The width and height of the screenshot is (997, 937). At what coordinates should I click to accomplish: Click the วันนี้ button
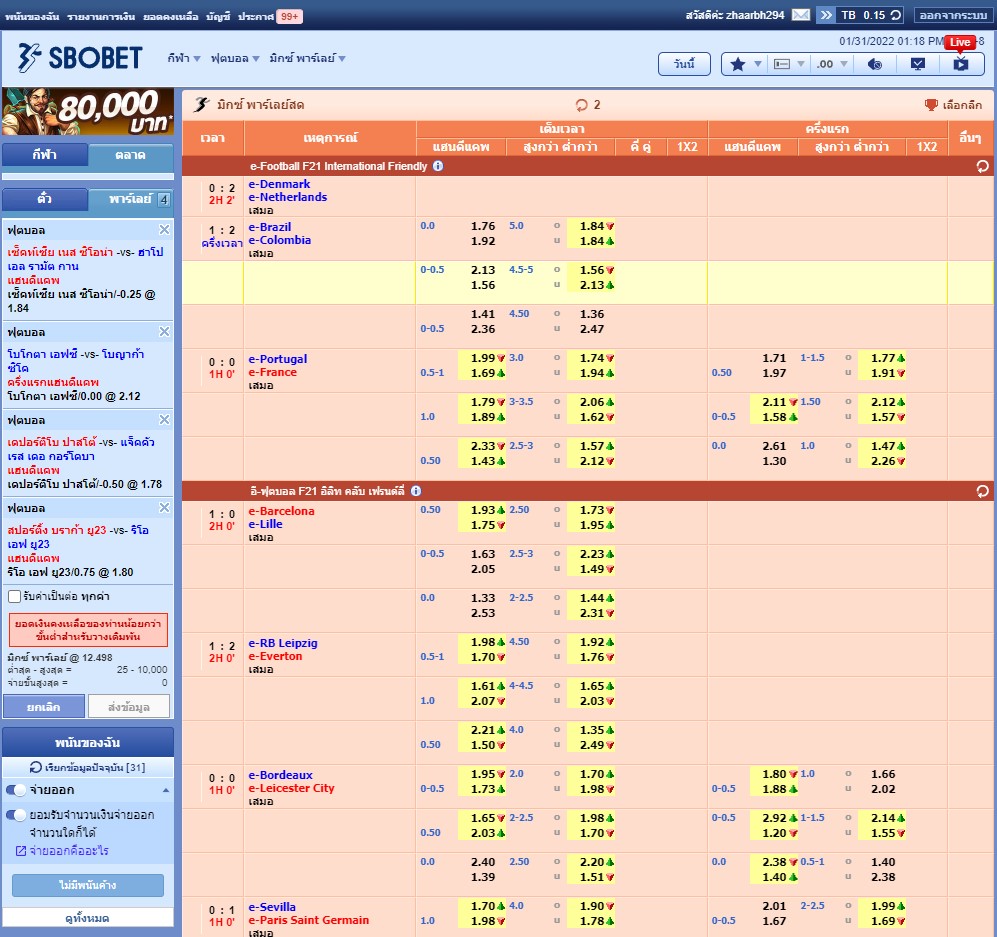(x=684, y=64)
